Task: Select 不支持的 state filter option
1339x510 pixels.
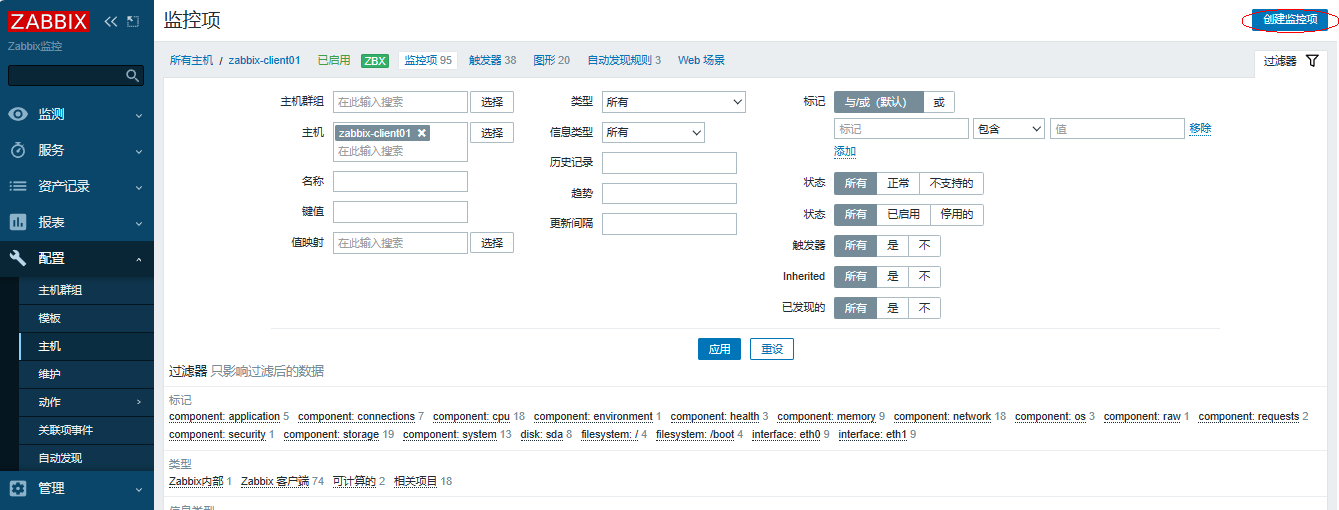Action: 951,184
